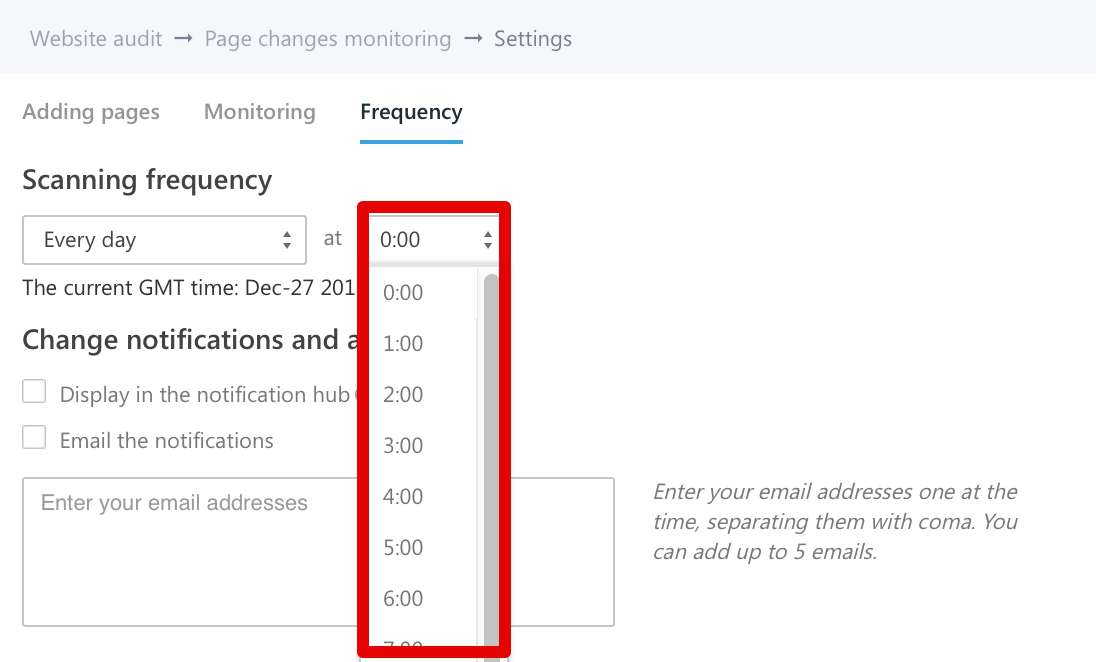Choose 5:00 from the dropdown list
This screenshot has width=1096, height=662.
coord(404,548)
